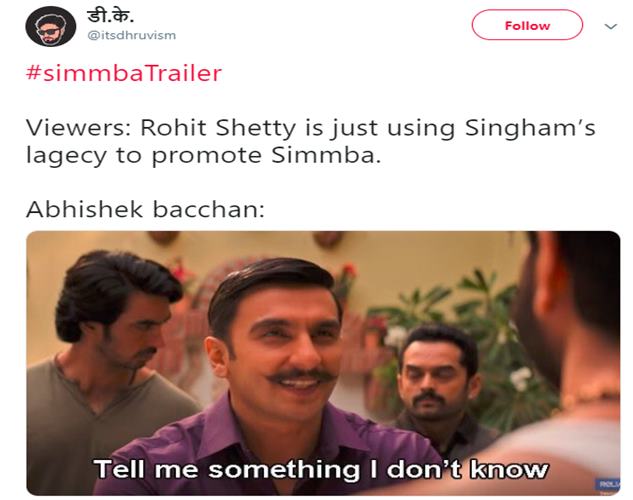Open the cartoon profile avatar with sunglasses
Image resolution: width=633 pixels, height=500 pixels.
[x=50, y=27]
